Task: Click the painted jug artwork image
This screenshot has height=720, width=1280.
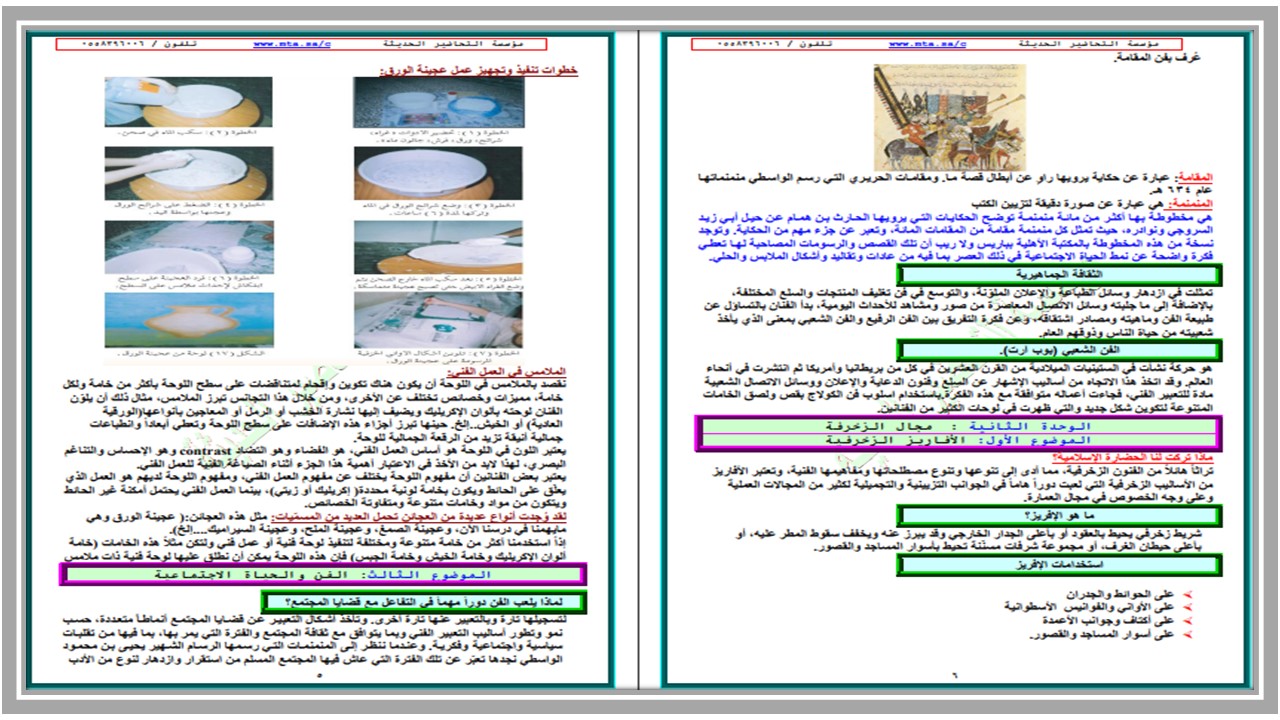Action: [188, 320]
